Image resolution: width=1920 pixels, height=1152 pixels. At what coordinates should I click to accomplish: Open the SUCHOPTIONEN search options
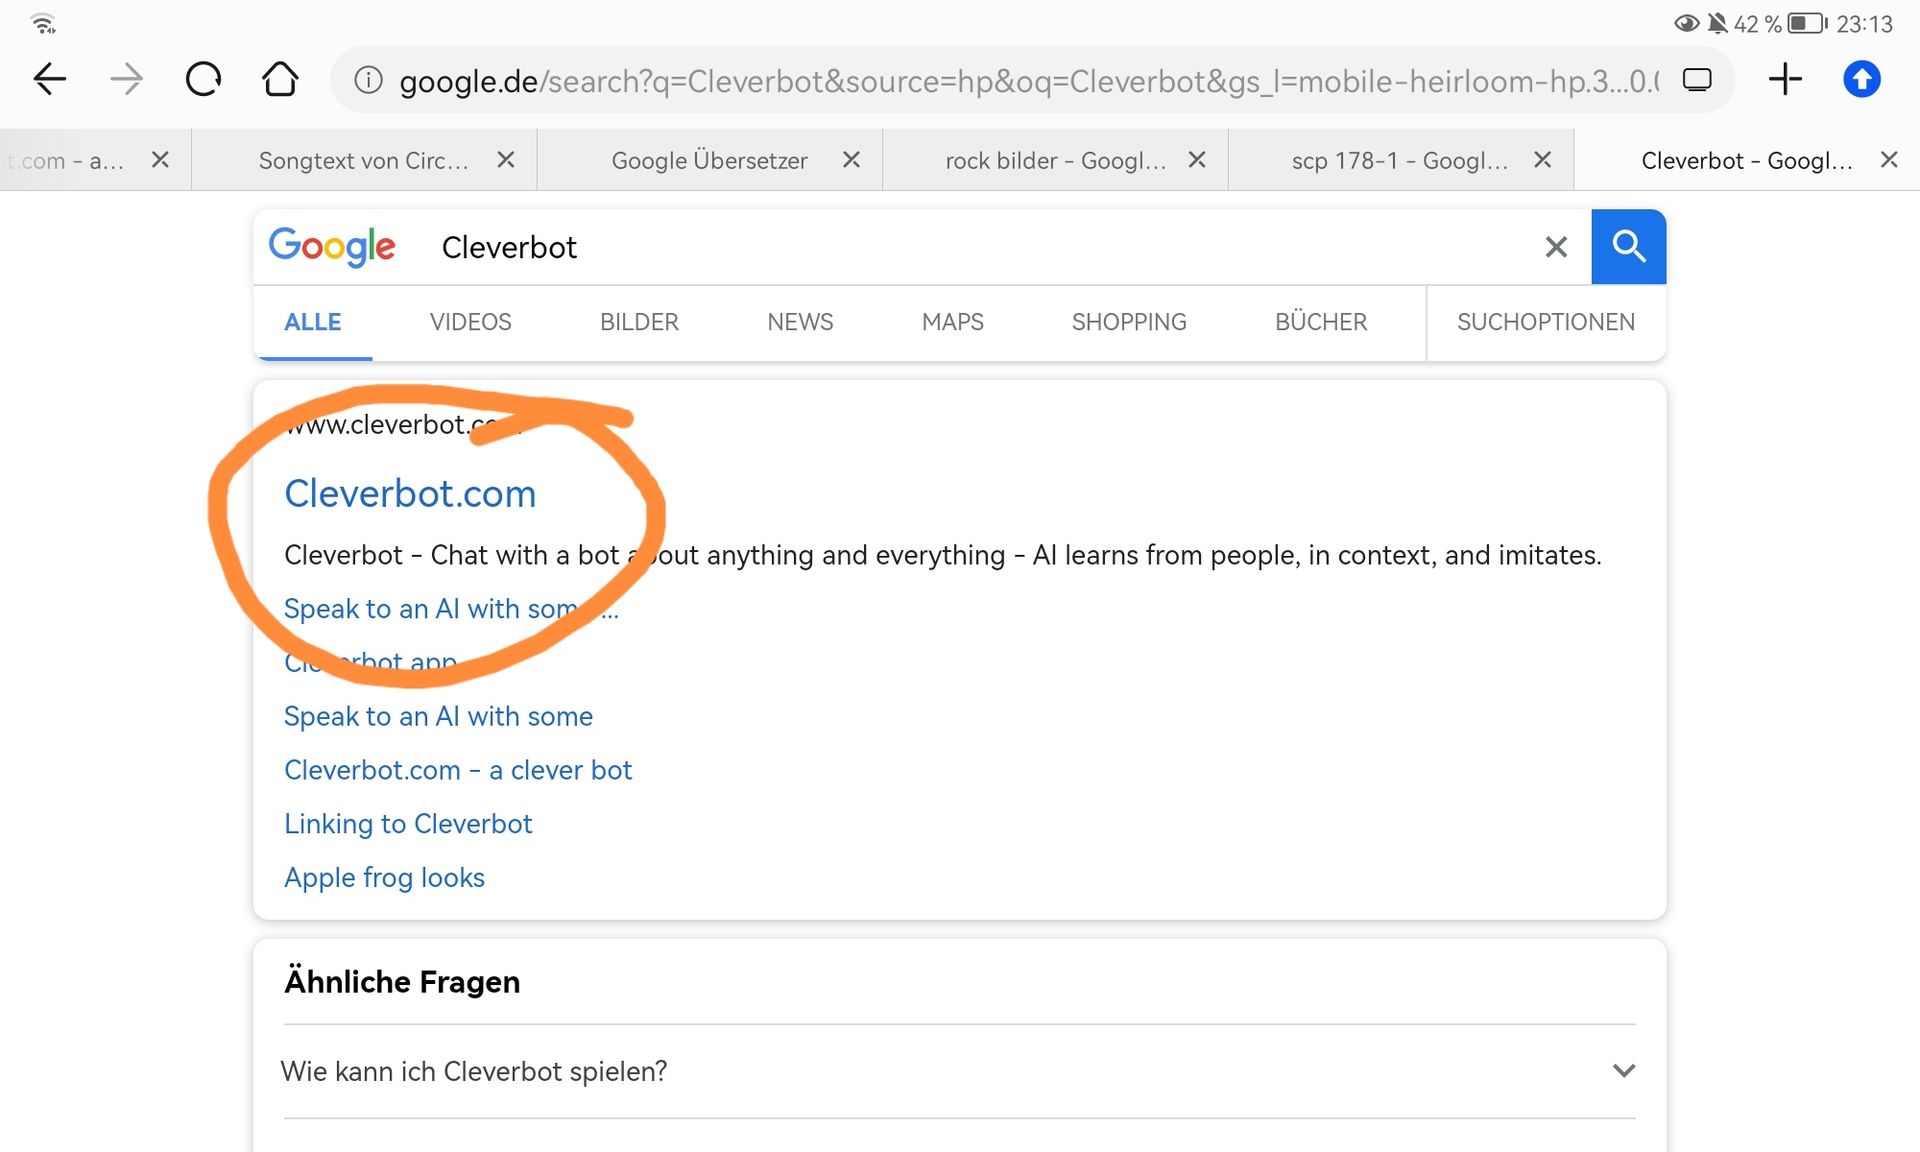point(1545,322)
